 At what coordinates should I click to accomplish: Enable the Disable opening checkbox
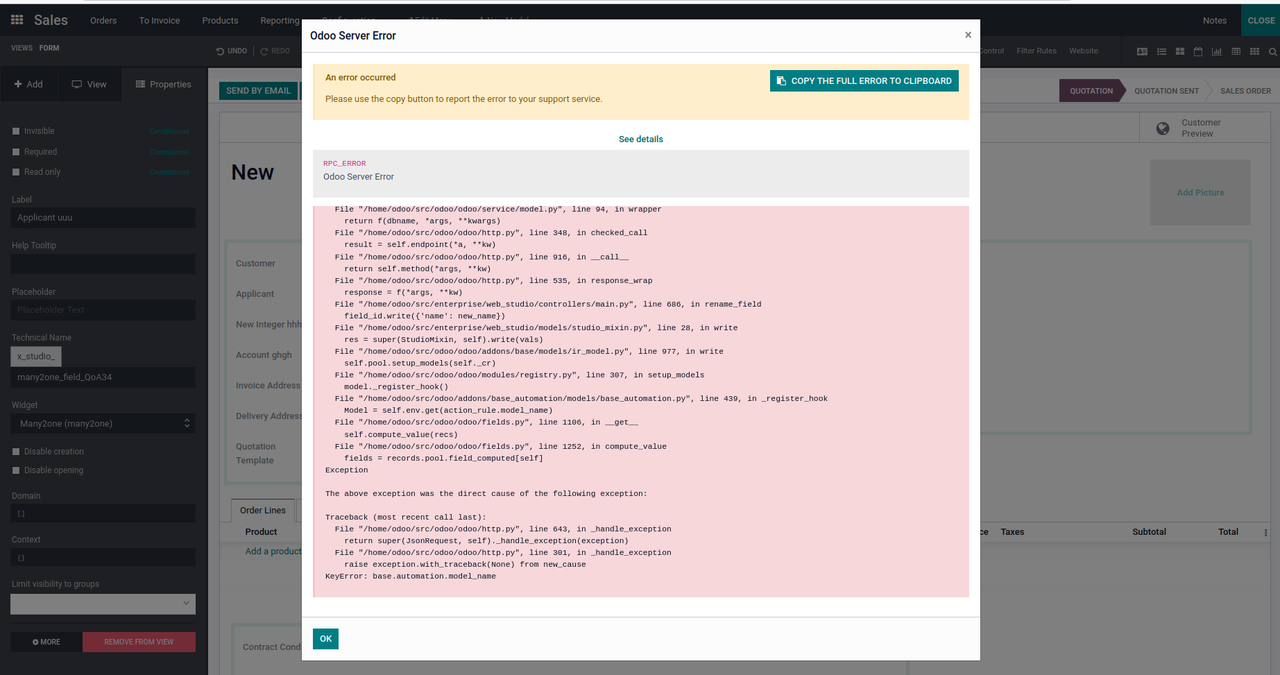click(x=15, y=470)
